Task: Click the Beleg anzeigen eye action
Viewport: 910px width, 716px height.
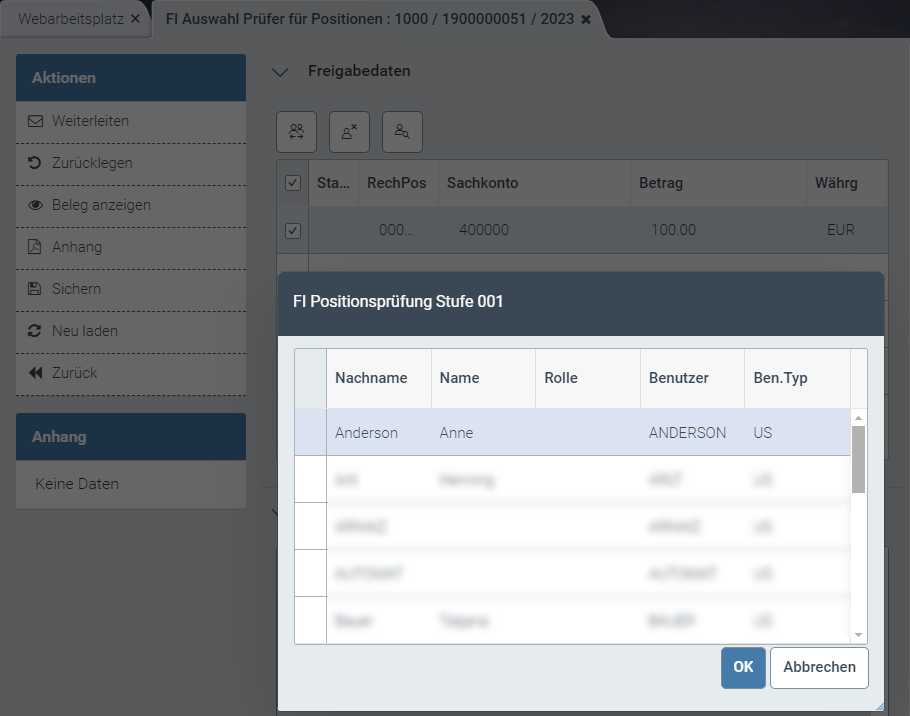Action: click(x=100, y=205)
